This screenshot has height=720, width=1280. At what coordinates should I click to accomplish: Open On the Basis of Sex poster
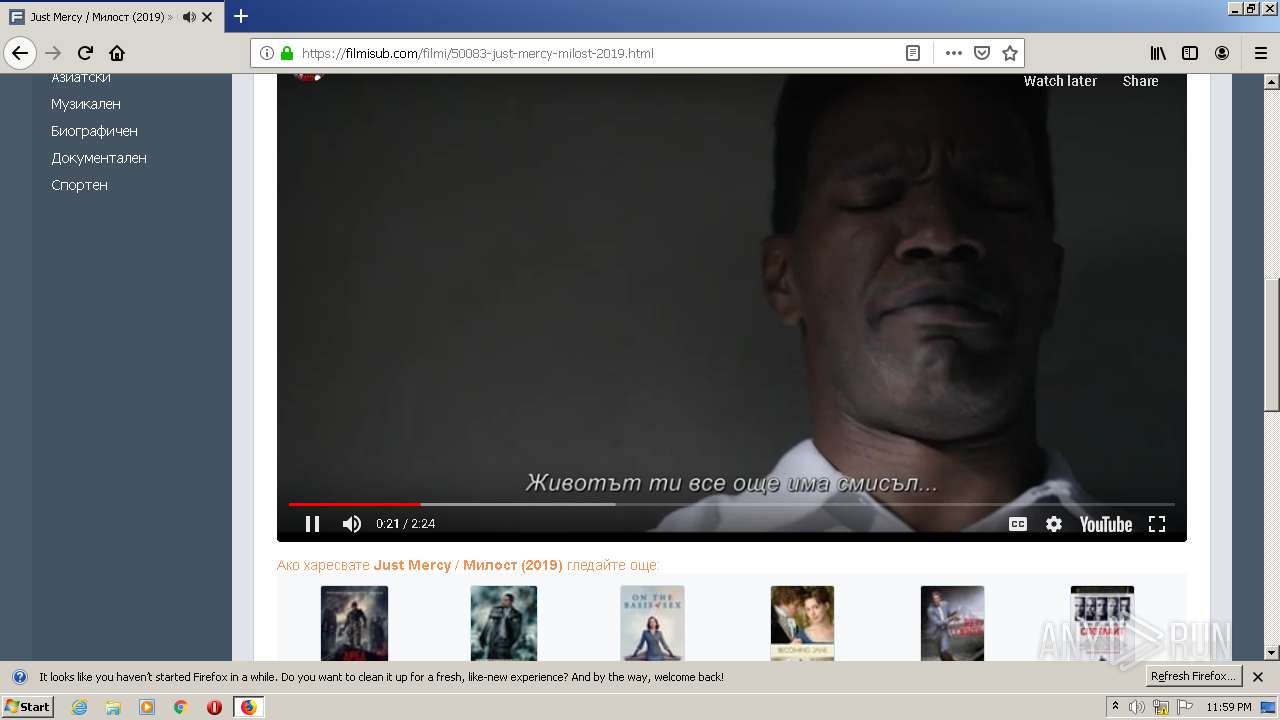[x=652, y=623]
